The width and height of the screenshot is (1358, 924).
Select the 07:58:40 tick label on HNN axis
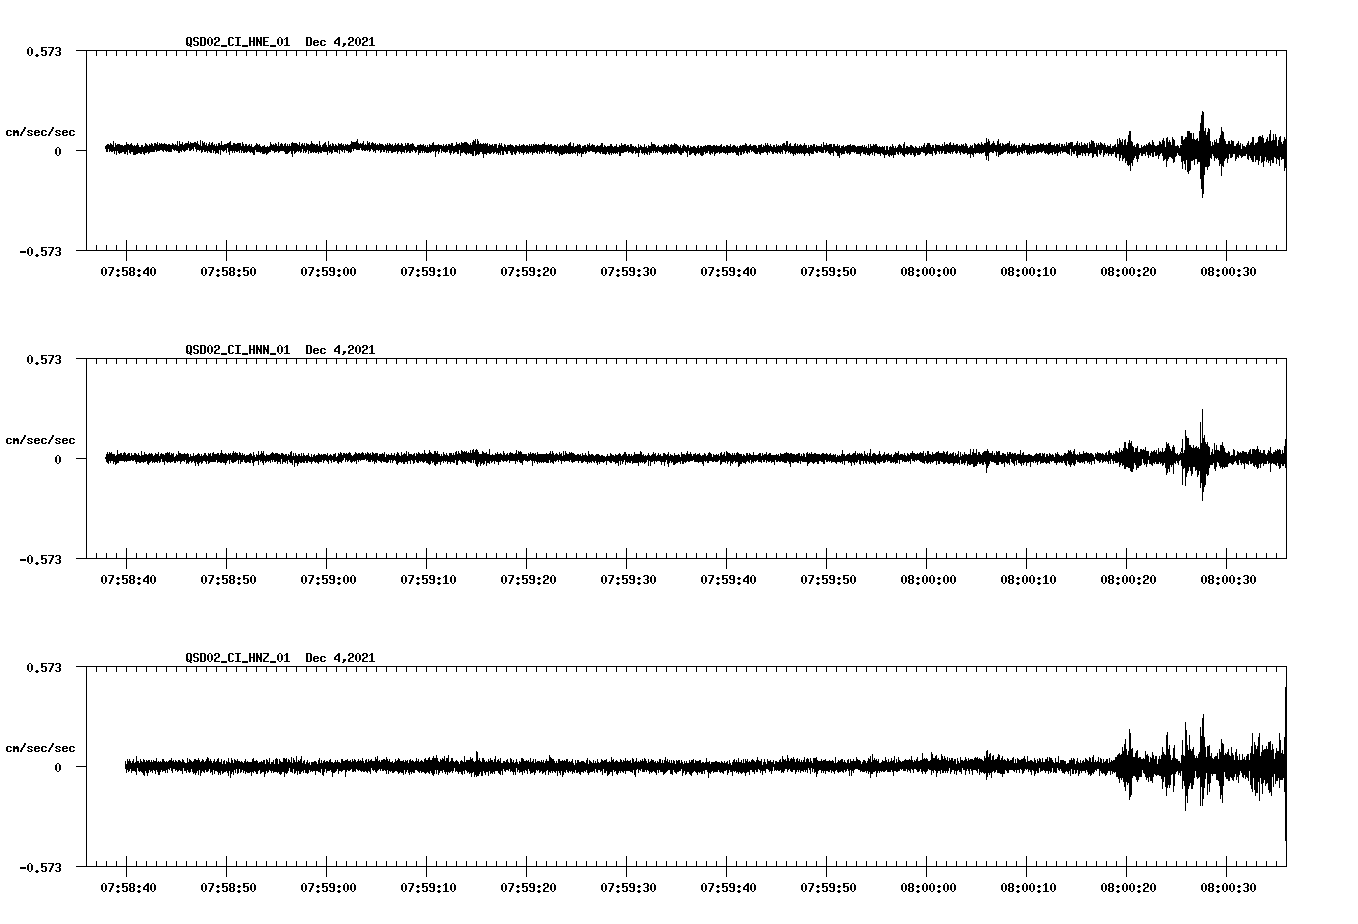click(x=128, y=580)
